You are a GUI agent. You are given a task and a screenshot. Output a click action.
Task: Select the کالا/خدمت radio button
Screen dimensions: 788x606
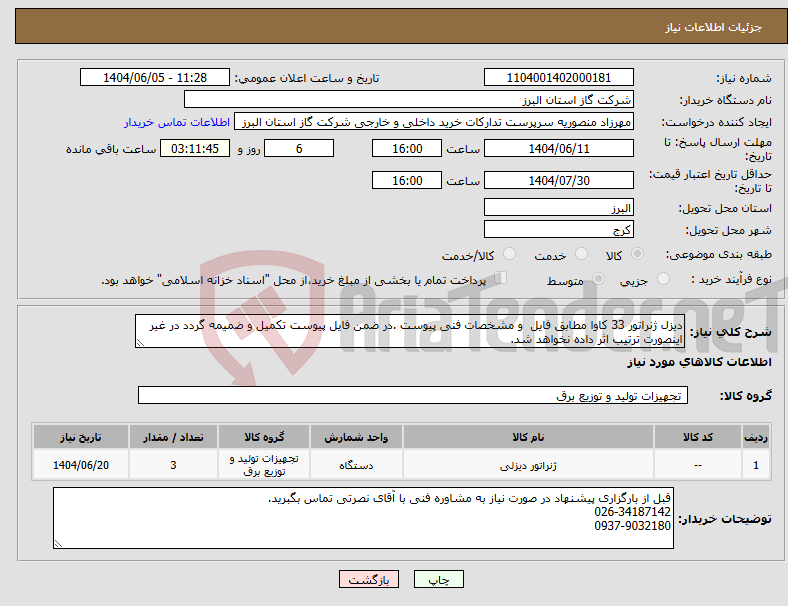[x=509, y=254]
